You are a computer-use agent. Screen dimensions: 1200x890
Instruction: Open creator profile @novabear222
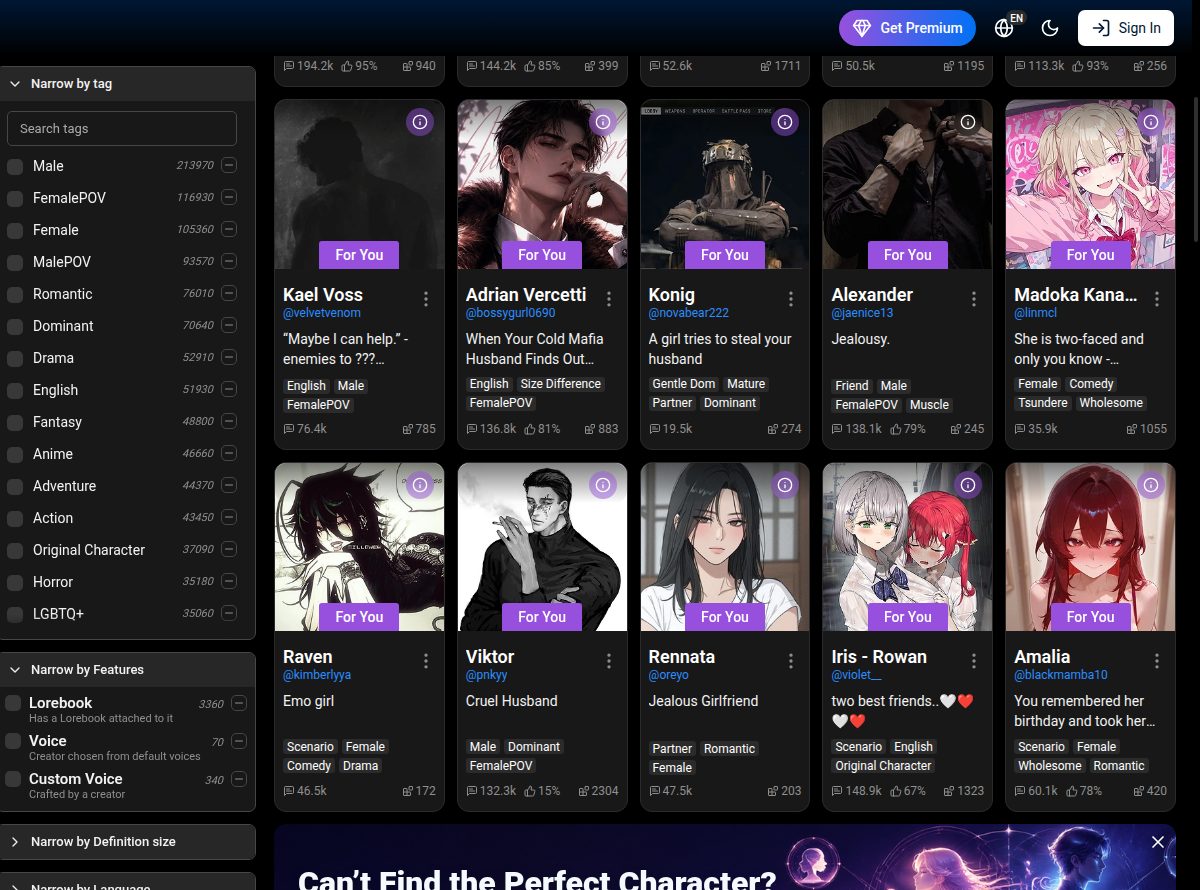coord(689,313)
